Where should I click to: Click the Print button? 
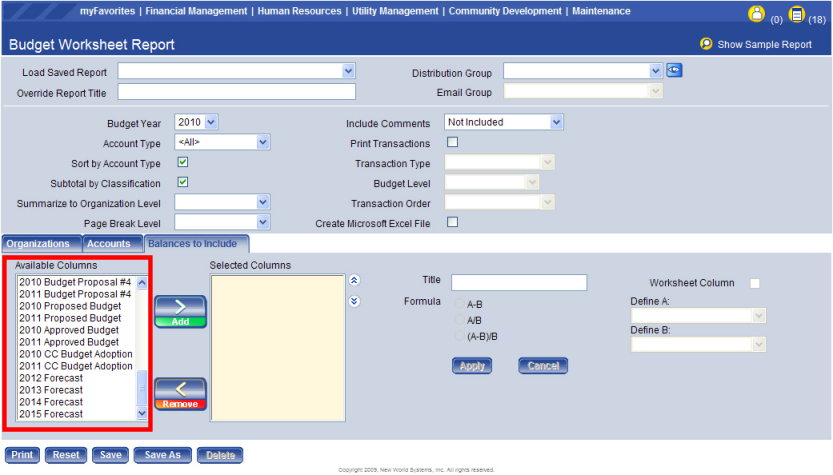(x=22, y=455)
